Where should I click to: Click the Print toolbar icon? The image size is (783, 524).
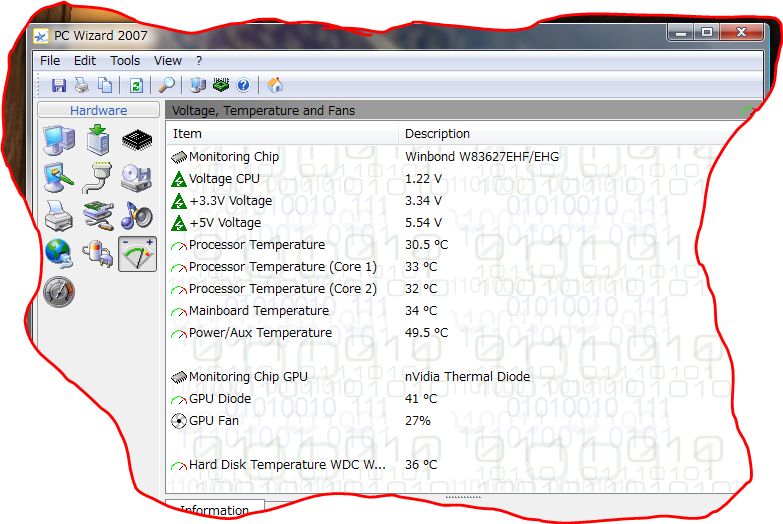point(82,85)
